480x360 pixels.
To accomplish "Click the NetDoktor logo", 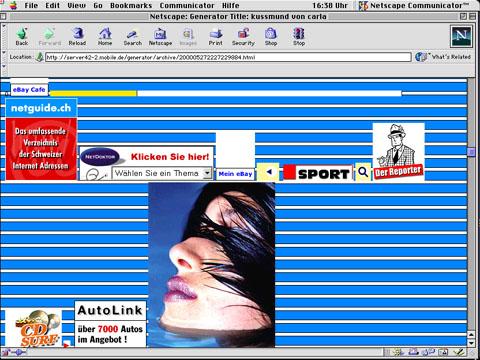I will [100, 157].
